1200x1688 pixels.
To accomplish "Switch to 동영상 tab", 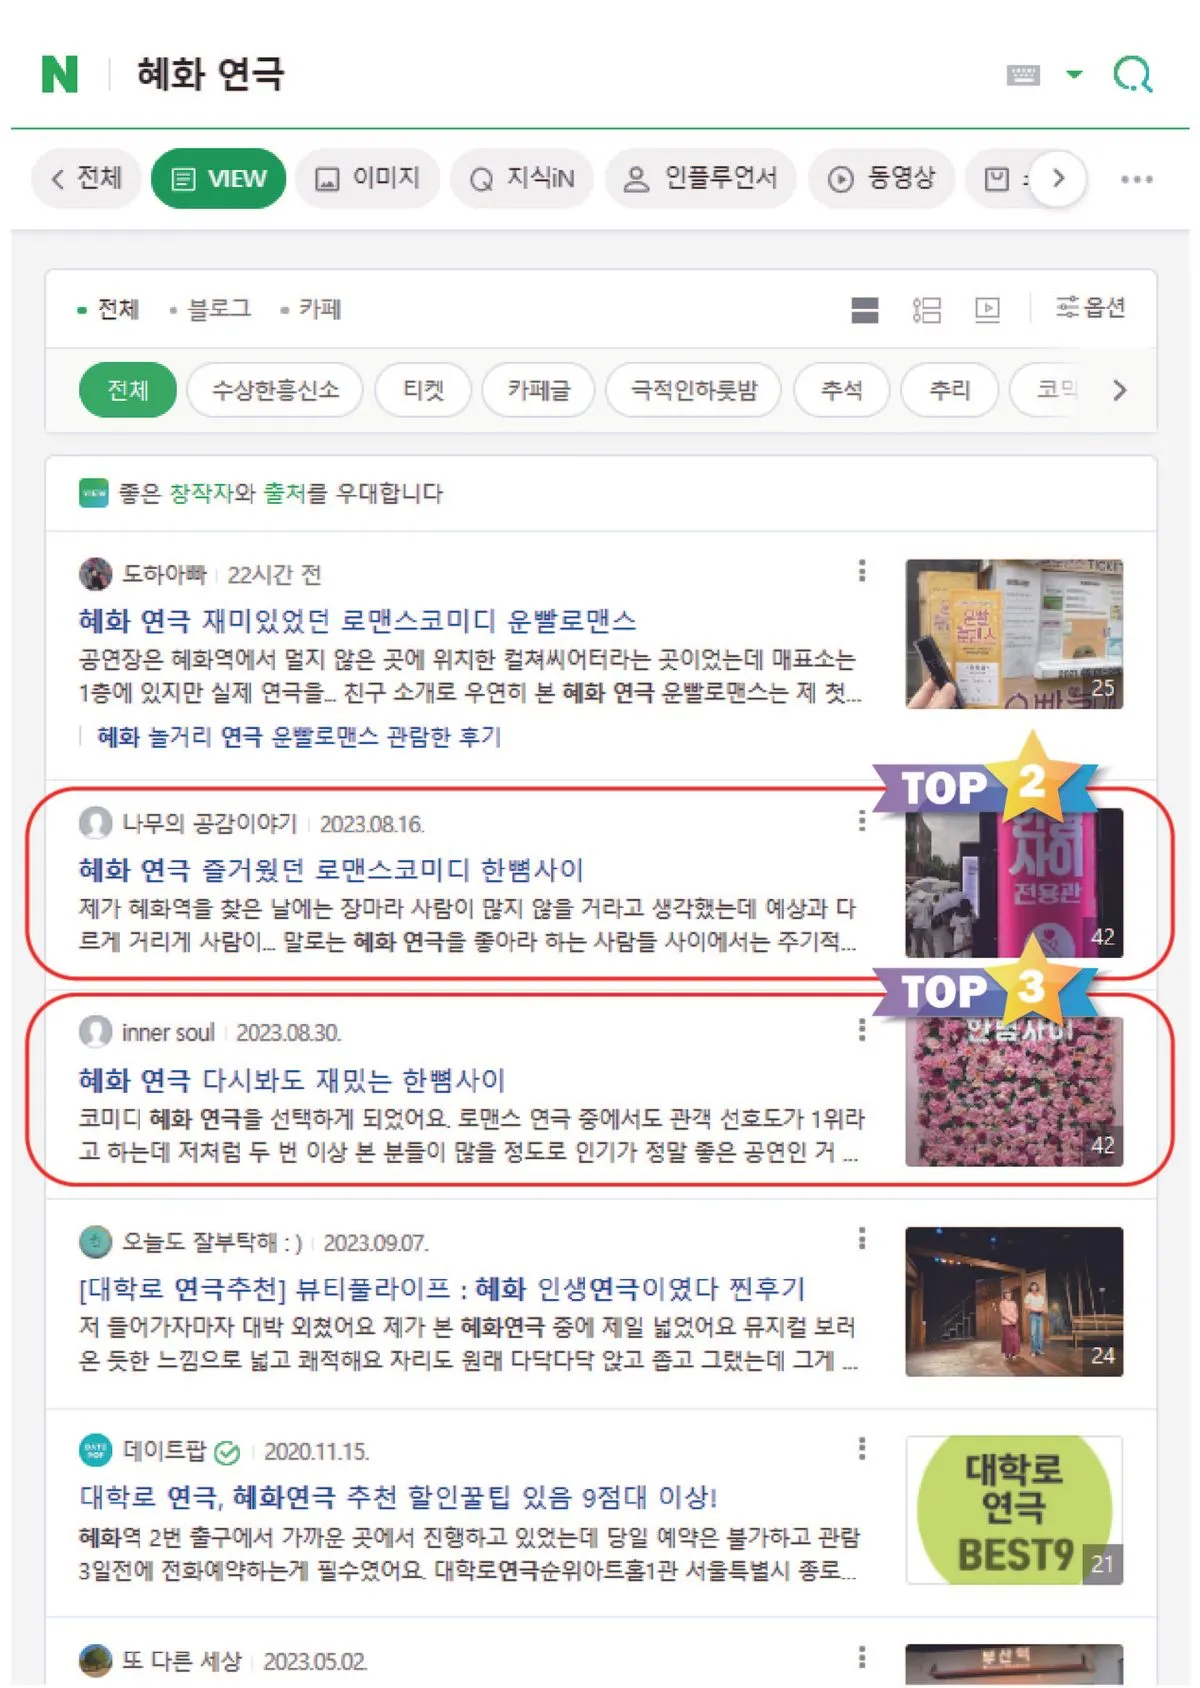I will click(881, 179).
